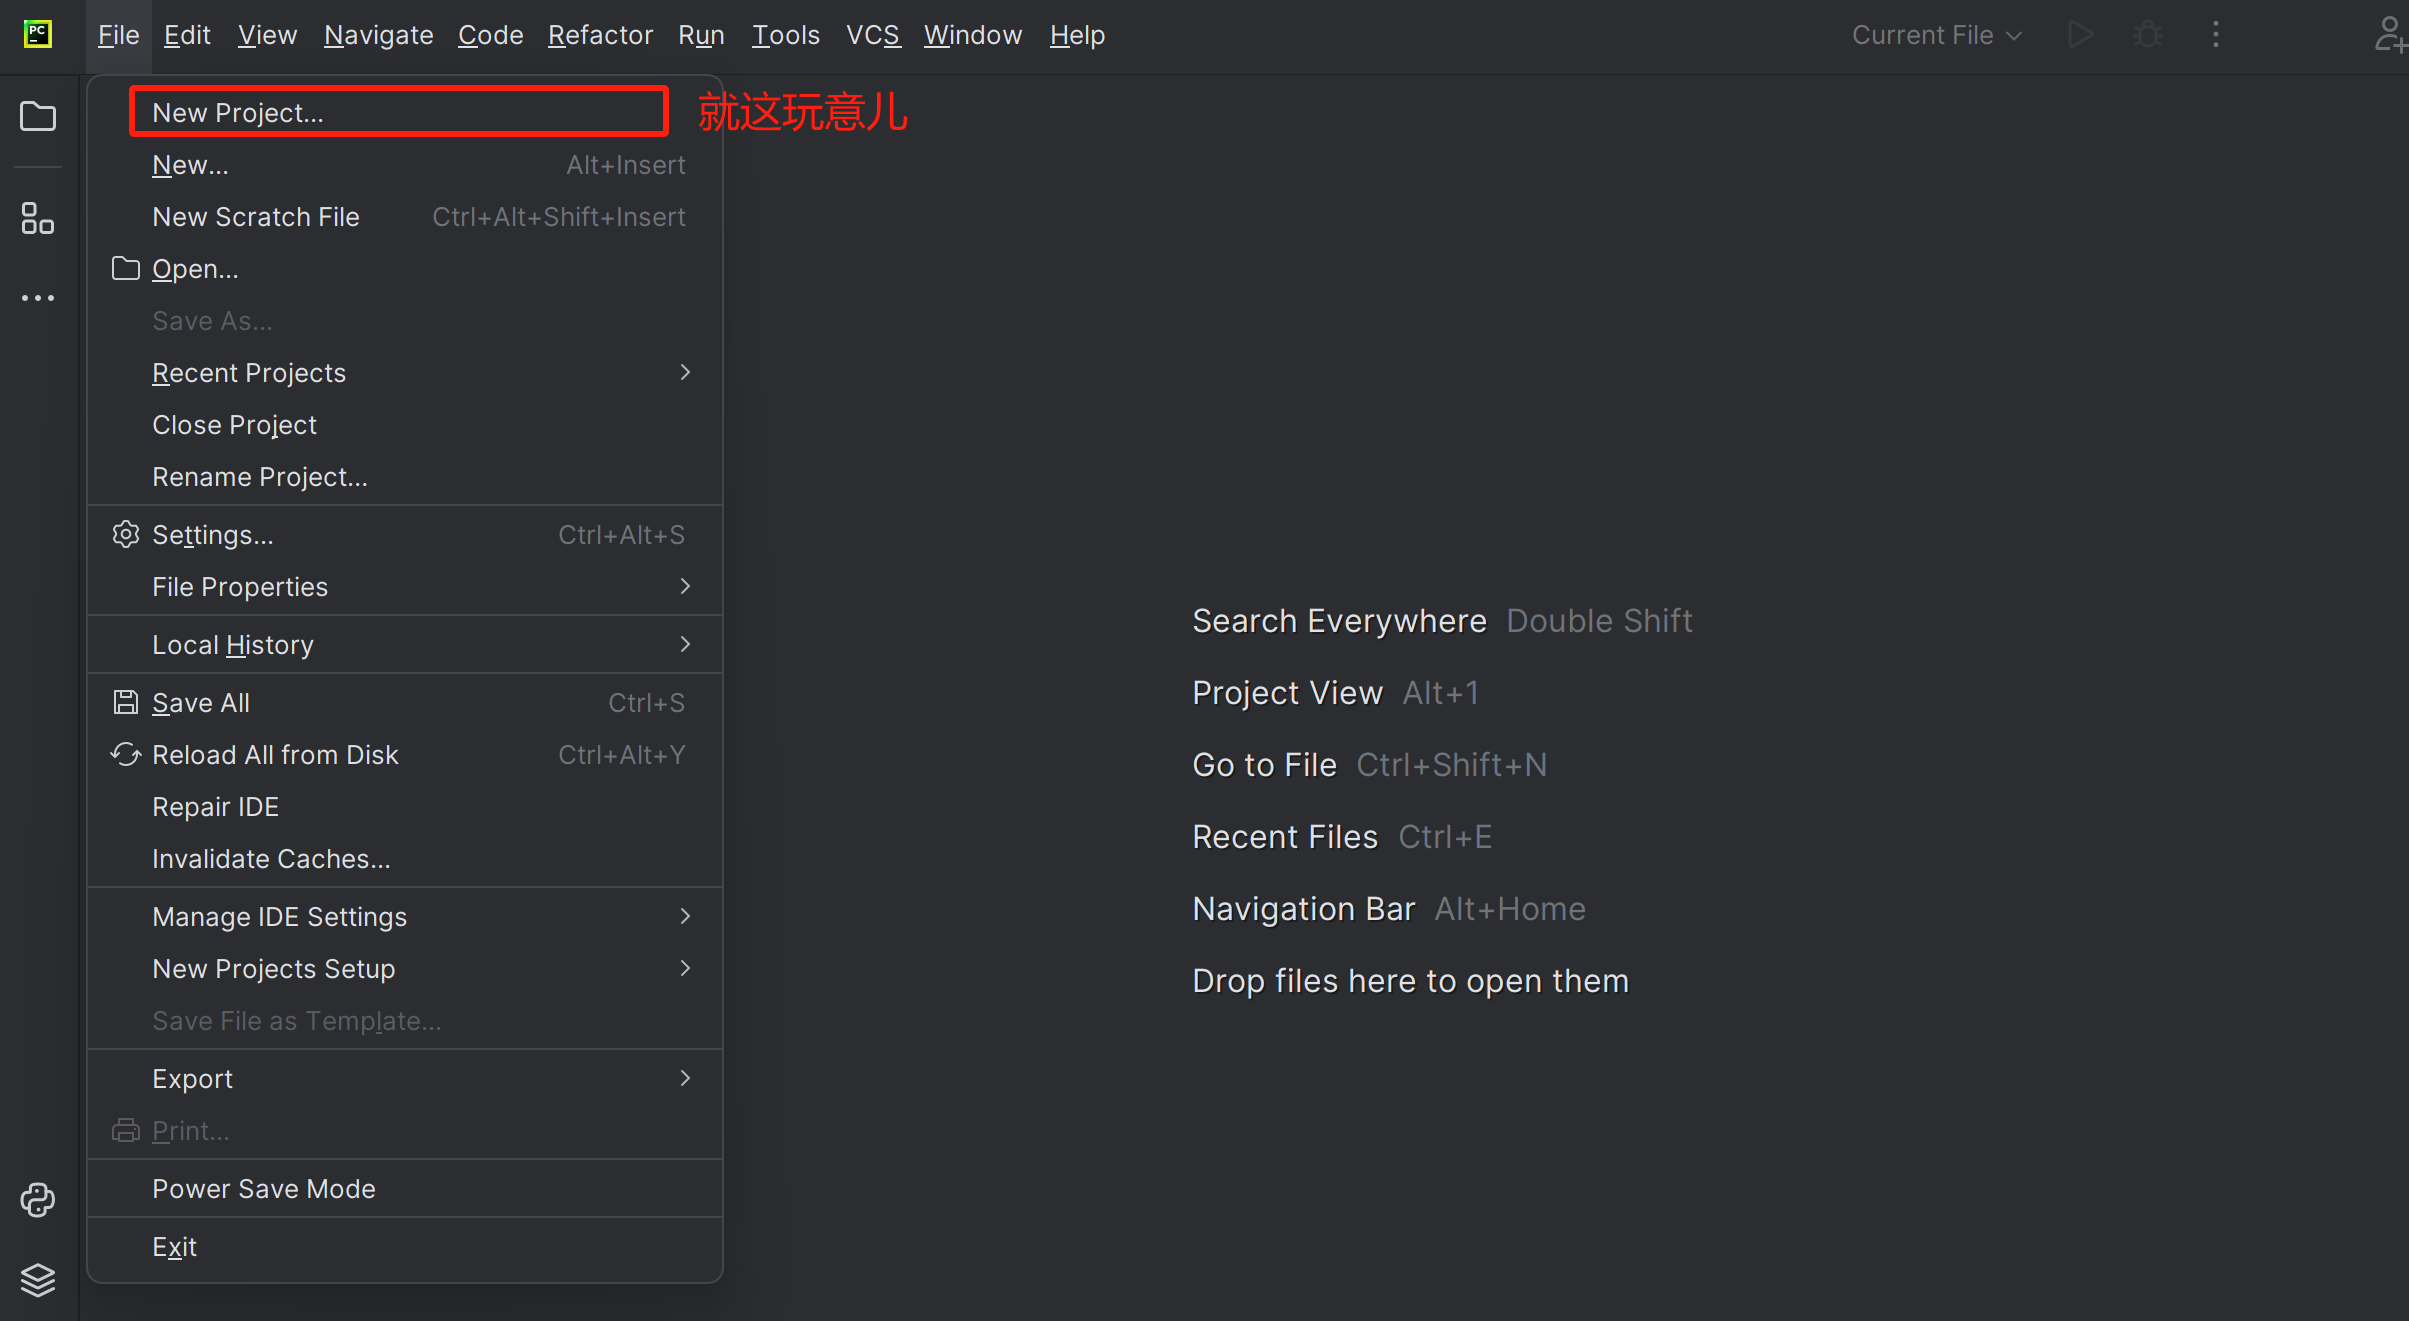2409x1321 pixels.
Task: Click the Run play icon in toolbar
Action: click(x=2080, y=35)
